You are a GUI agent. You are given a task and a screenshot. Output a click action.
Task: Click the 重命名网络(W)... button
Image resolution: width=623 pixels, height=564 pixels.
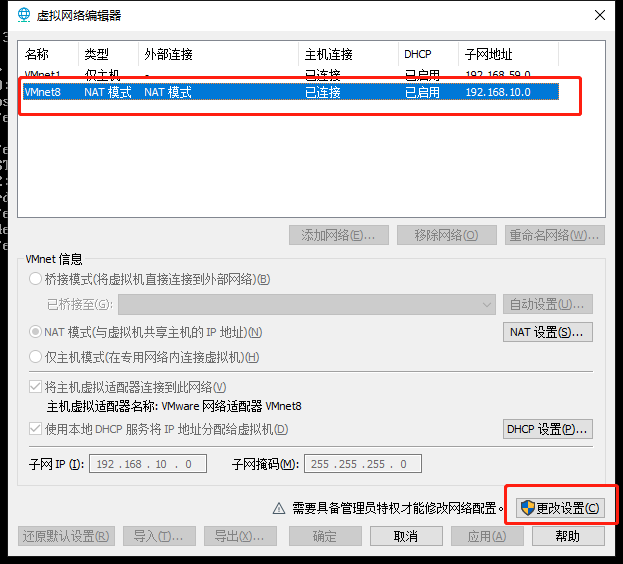[555, 235]
